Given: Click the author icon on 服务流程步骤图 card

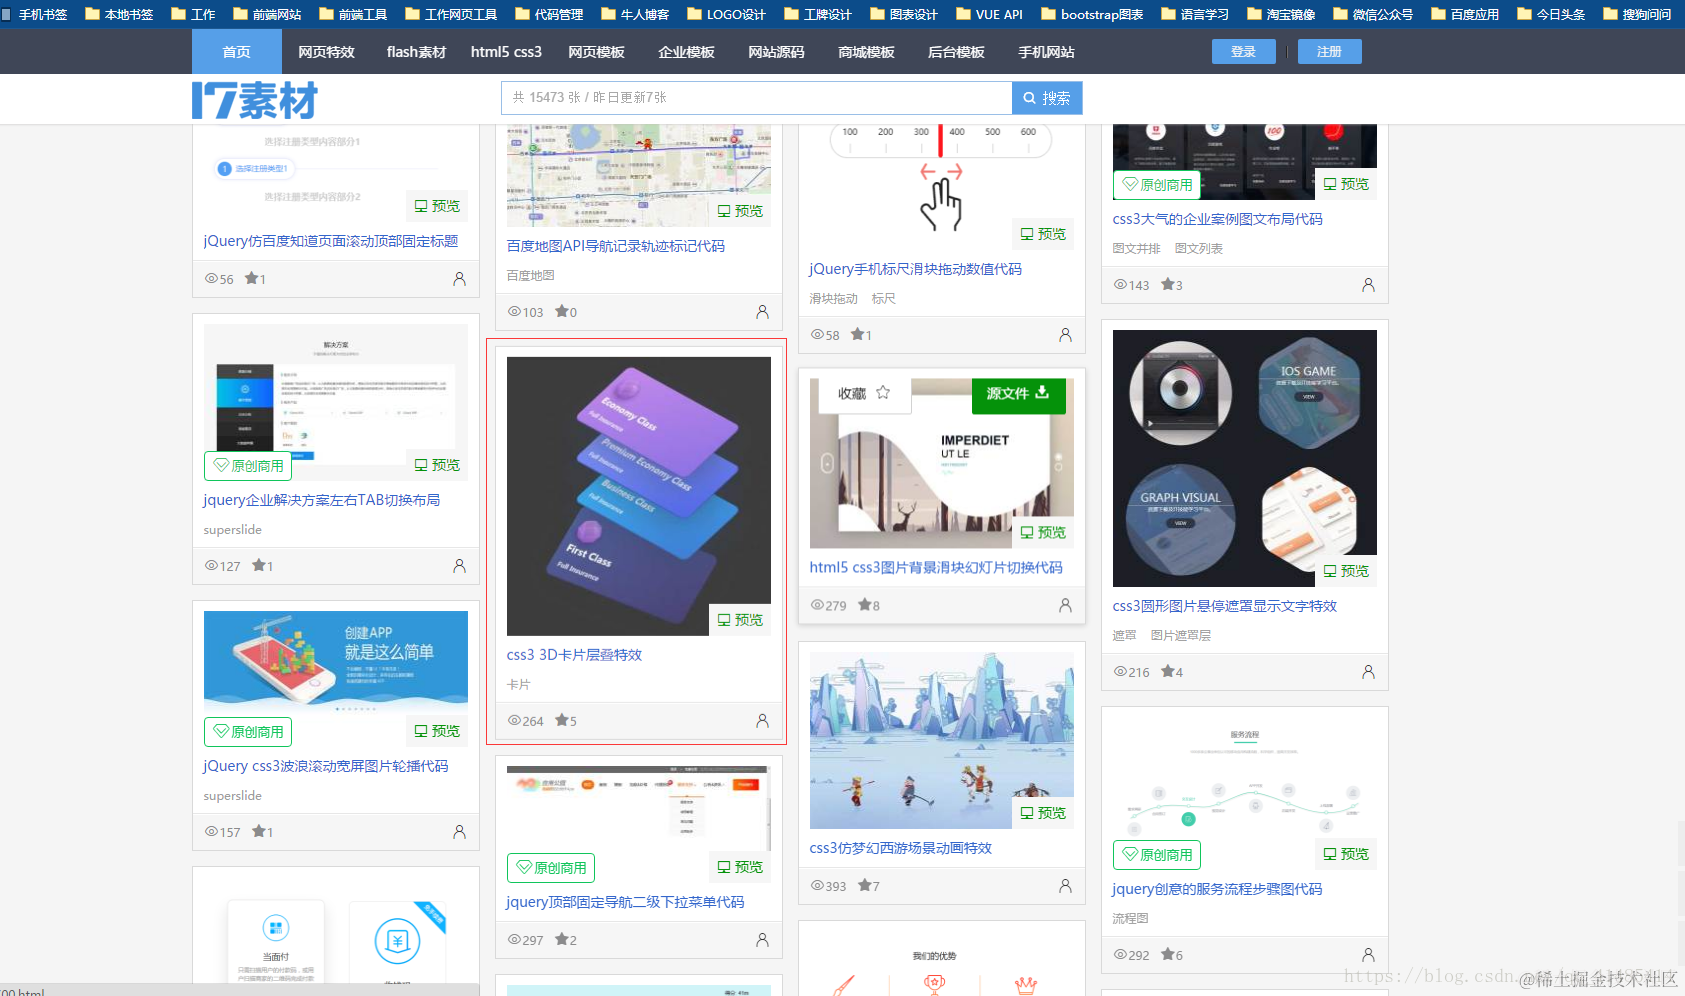Looking at the screenshot, I should (1368, 955).
